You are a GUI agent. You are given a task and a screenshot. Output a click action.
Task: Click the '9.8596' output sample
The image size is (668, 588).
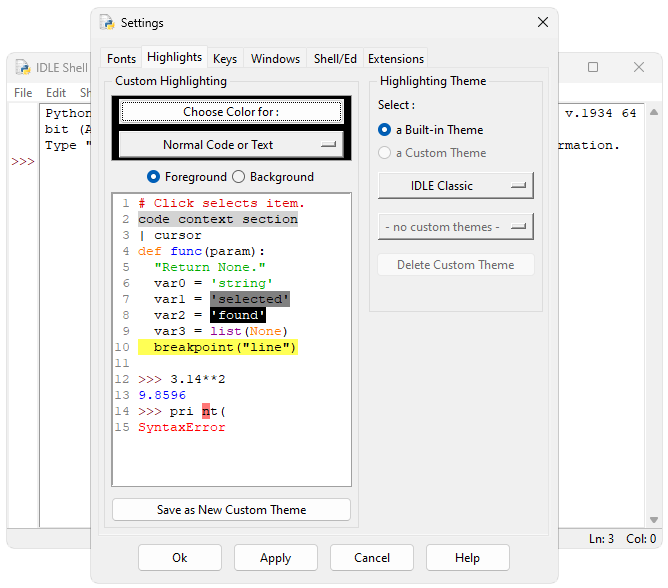162,395
